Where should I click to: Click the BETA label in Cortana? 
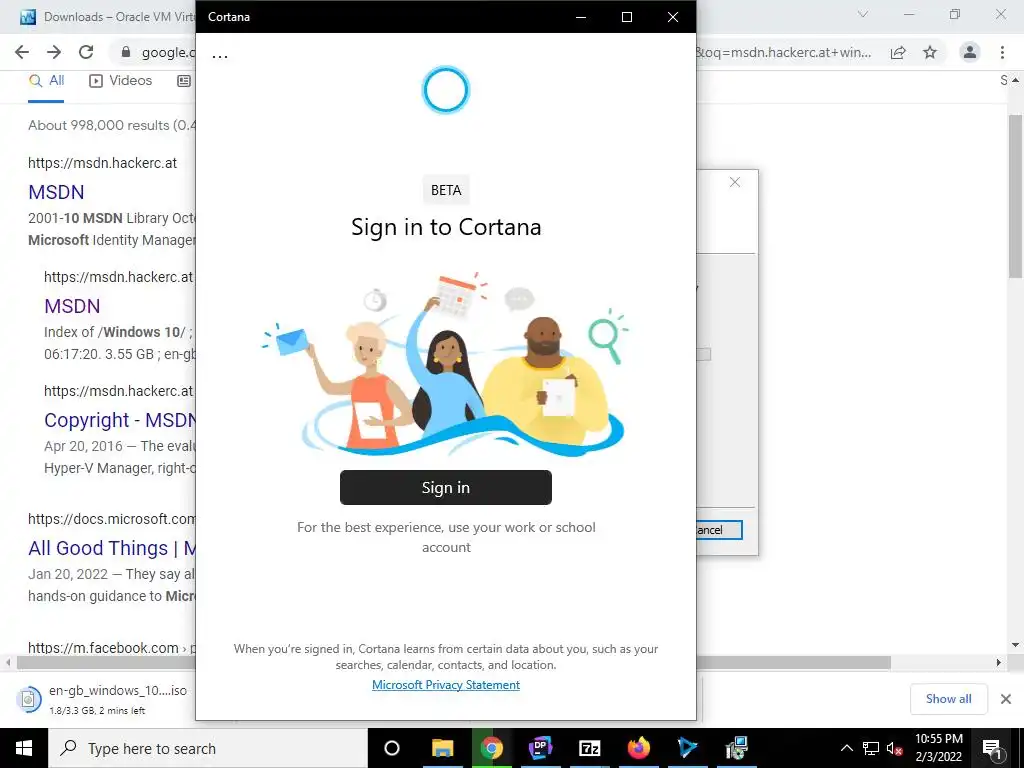[x=446, y=190]
